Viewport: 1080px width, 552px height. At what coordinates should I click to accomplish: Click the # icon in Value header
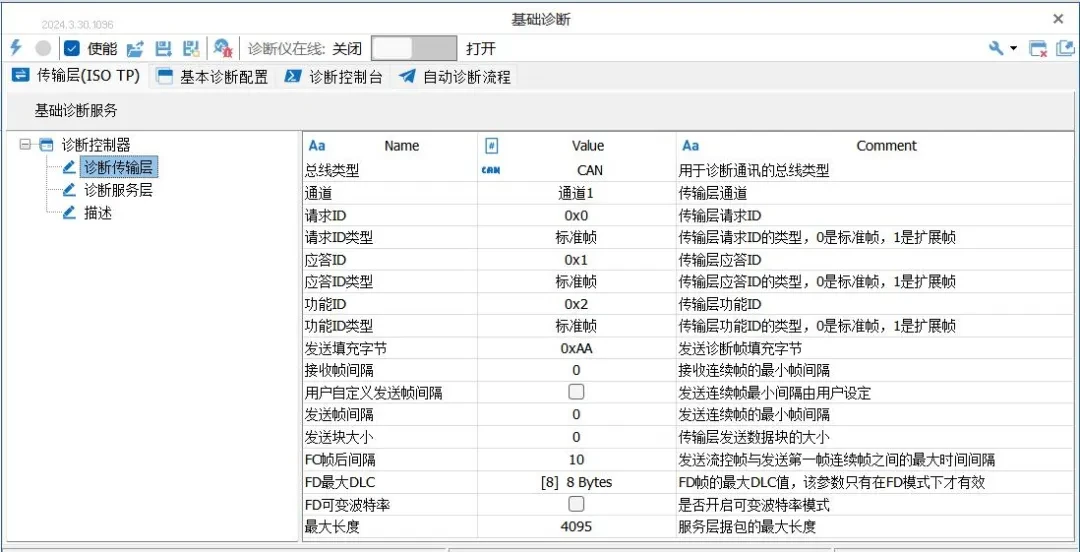point(492,145)
